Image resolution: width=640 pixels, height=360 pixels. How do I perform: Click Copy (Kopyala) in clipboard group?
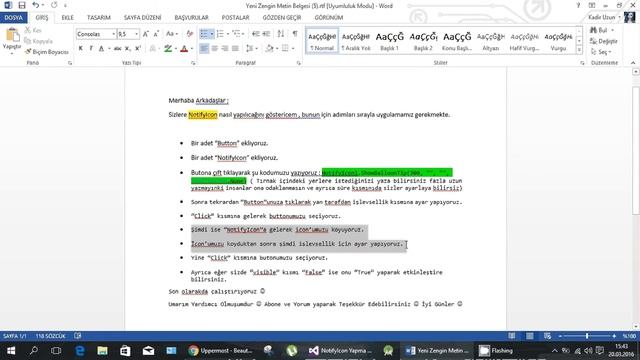click(x=38, y=41)
